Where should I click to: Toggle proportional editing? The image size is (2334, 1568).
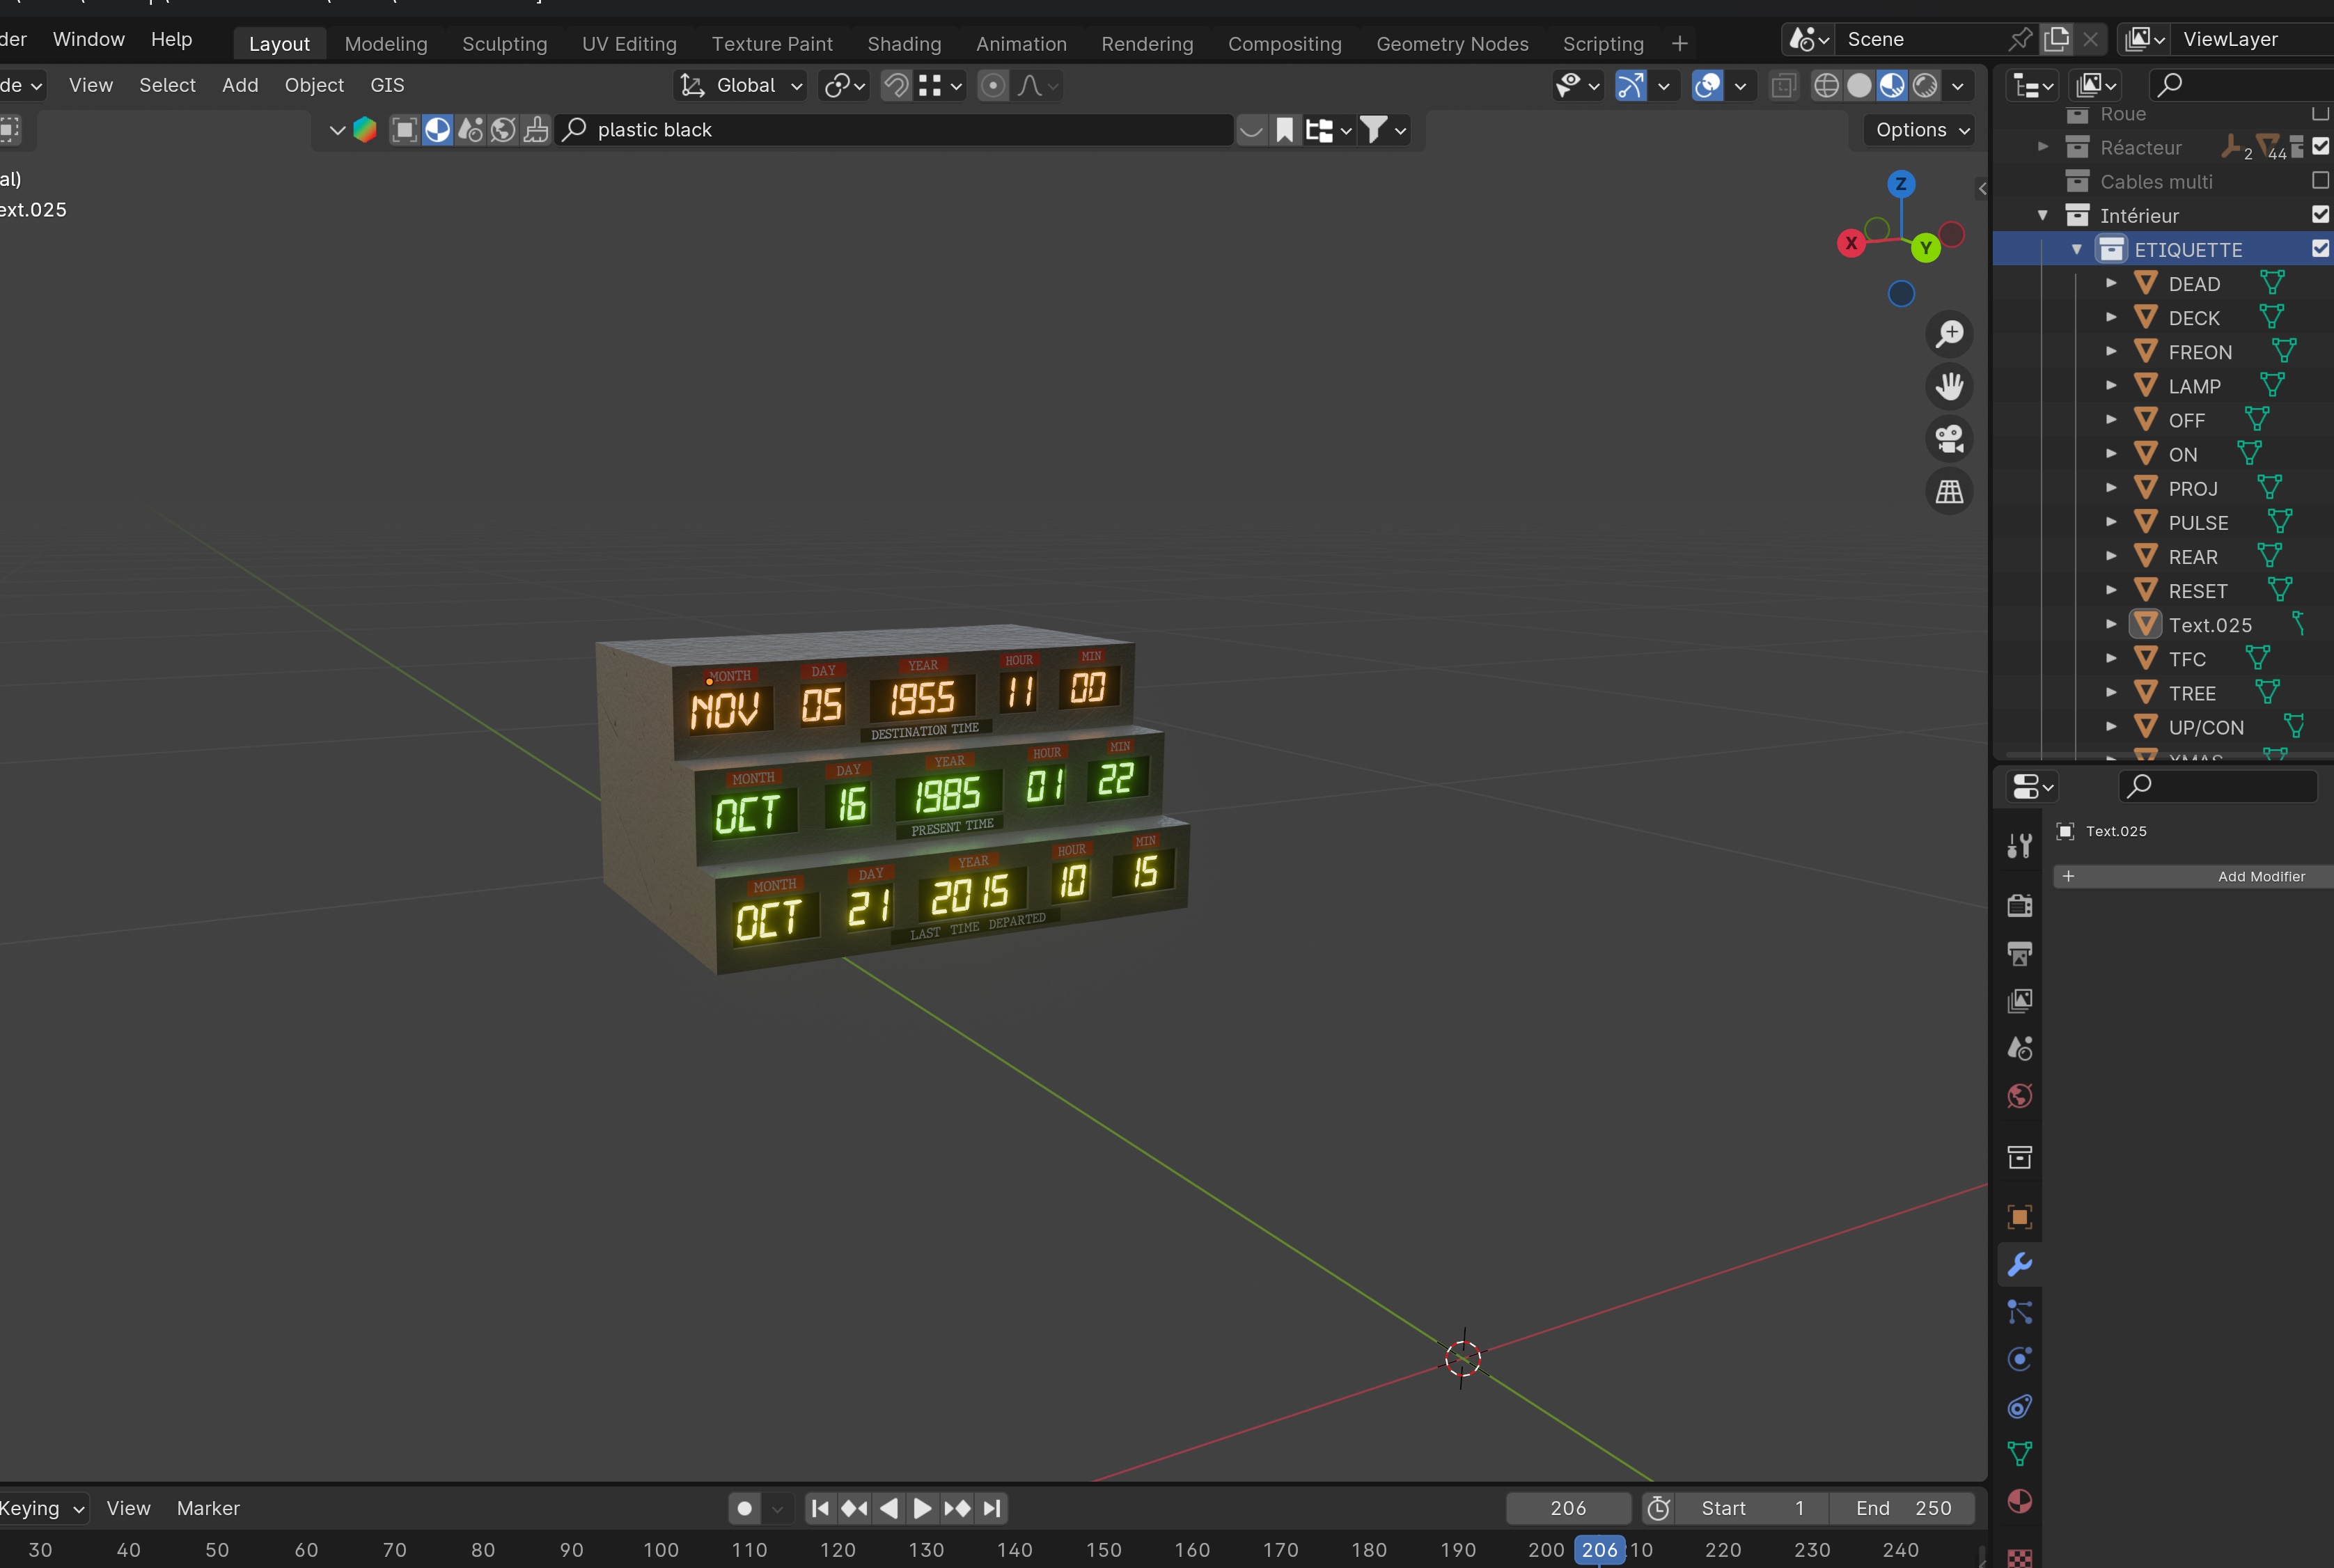pos(992,86)
